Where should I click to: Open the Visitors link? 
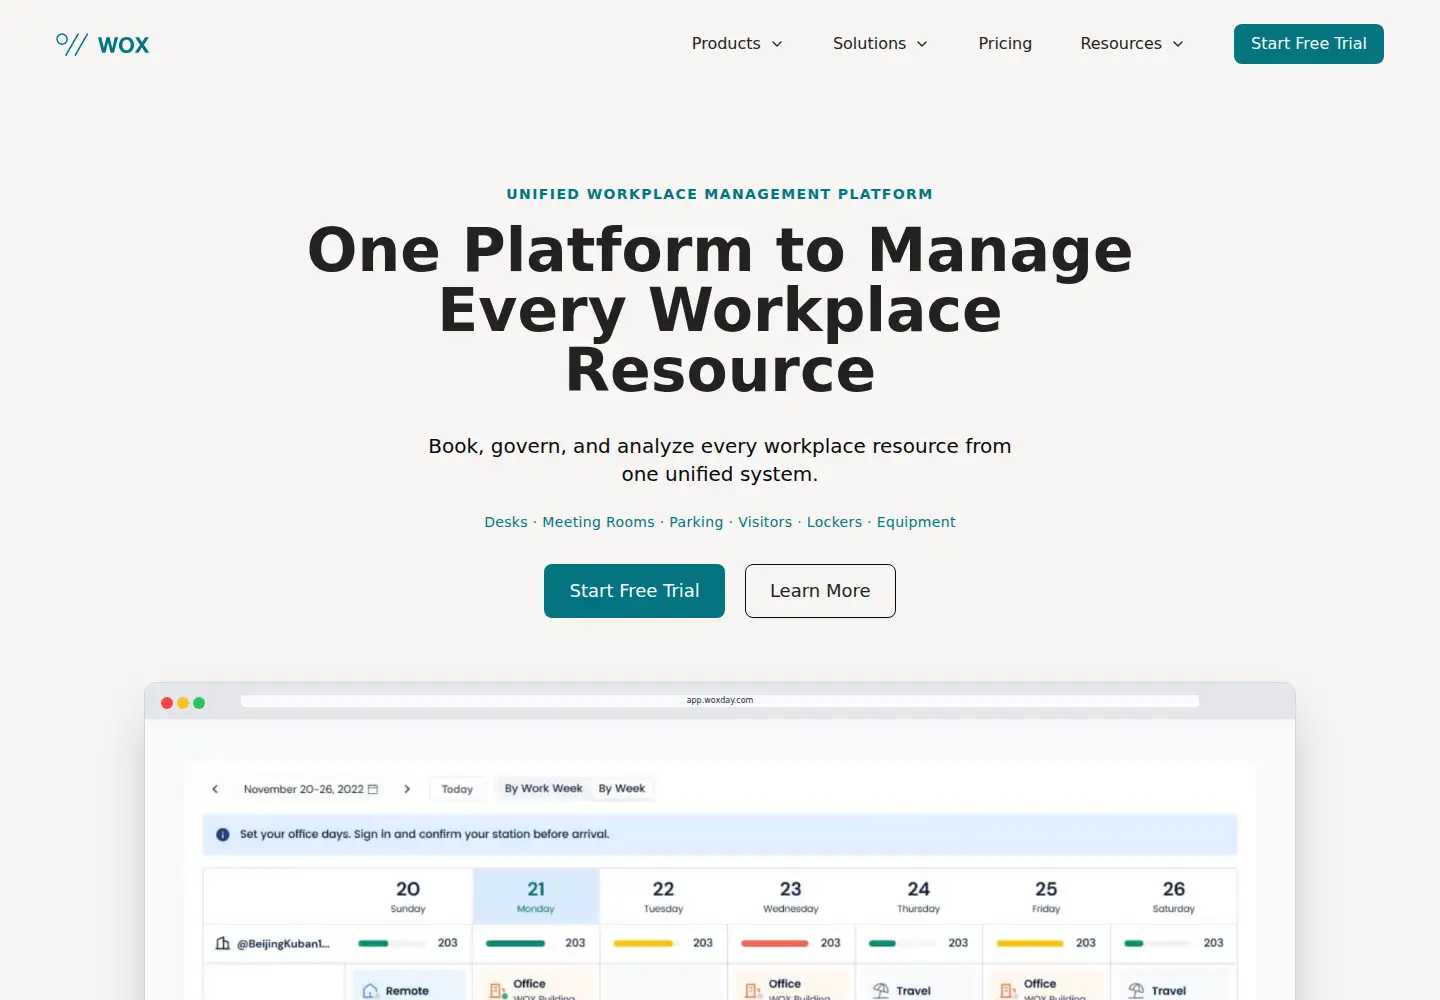click(765, 522)
